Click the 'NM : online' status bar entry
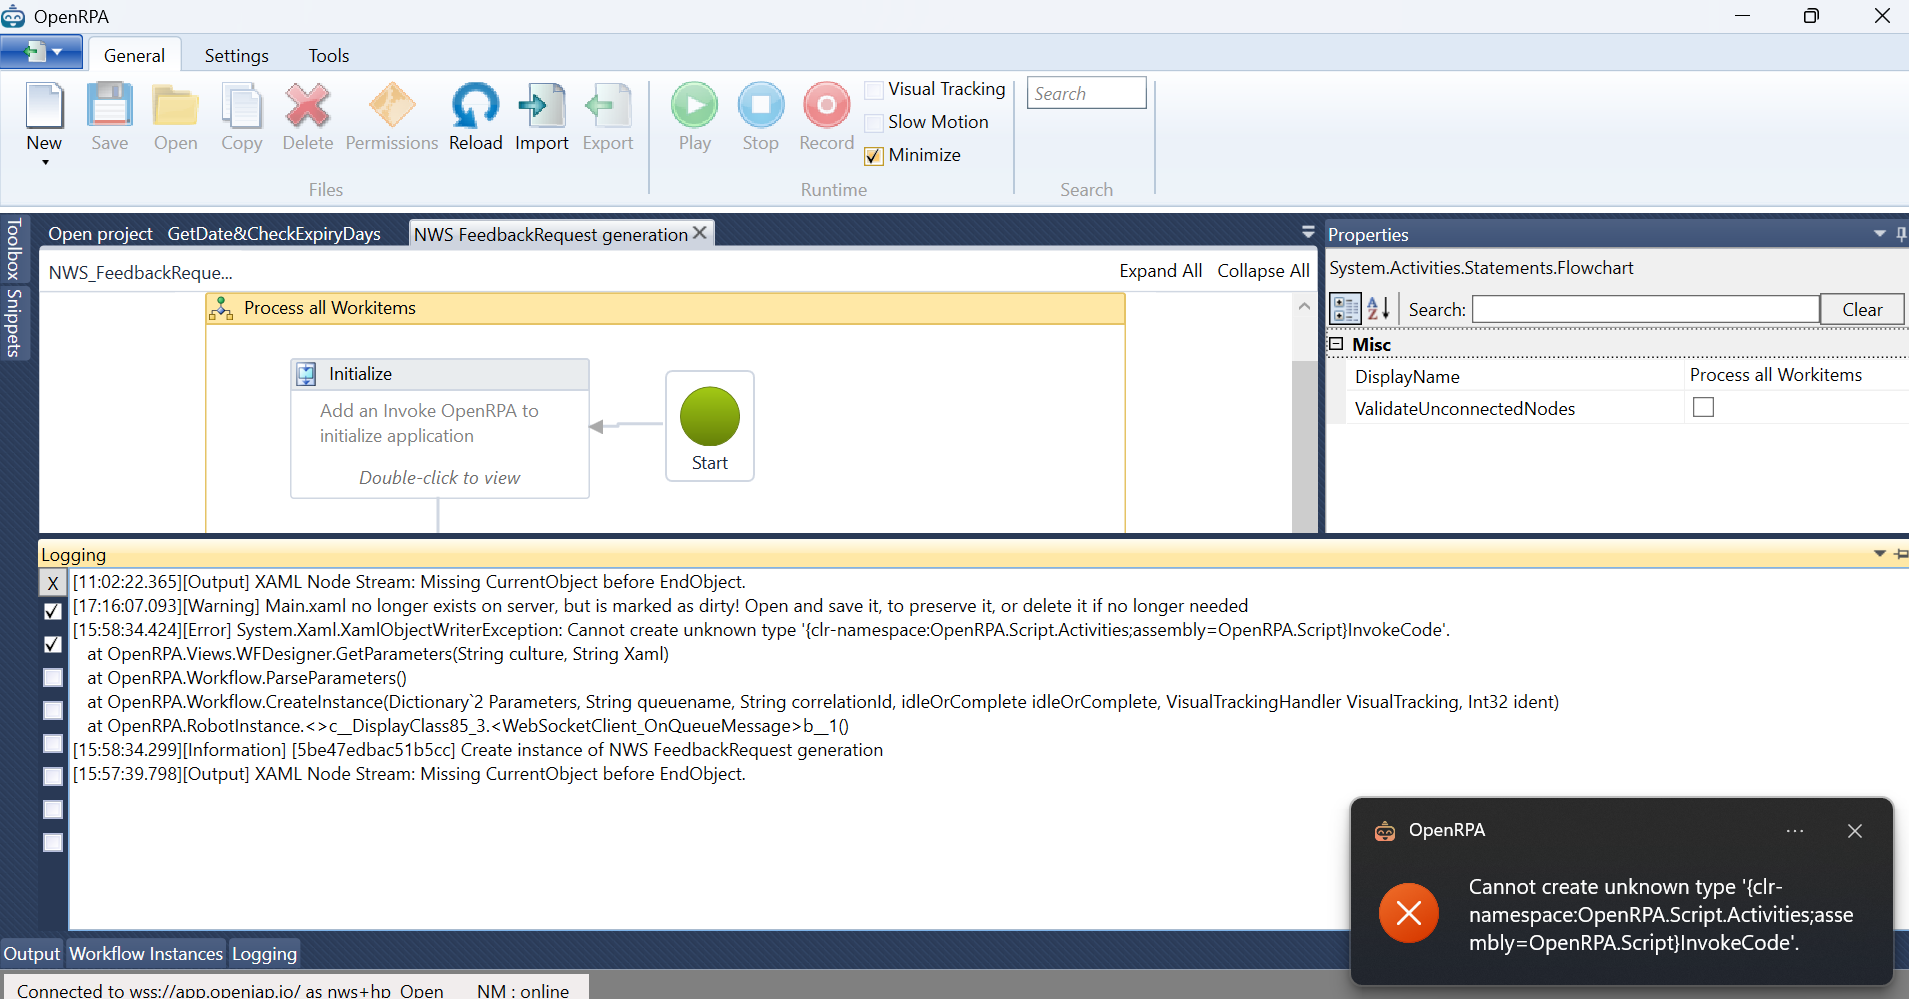The height and width of the screenshot is (999, 1909). 523,990
